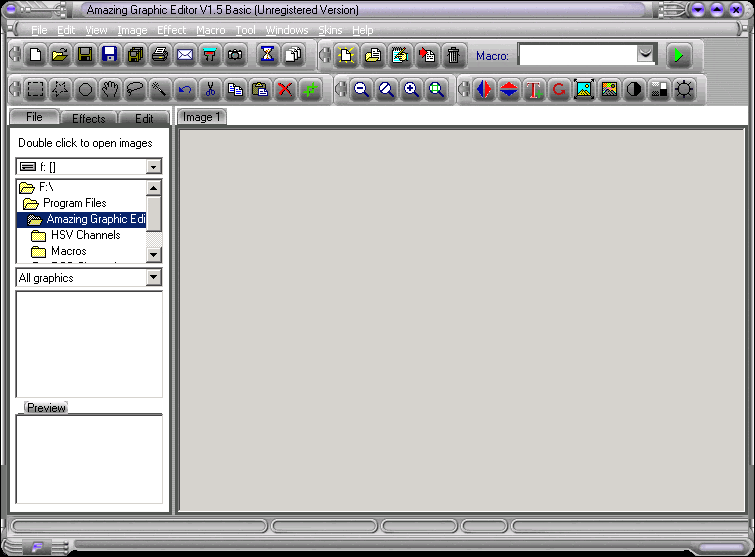Screen dimensions: 755x557
Task: Click the Save All stacked disks icon
Action: tap(135, 55)
